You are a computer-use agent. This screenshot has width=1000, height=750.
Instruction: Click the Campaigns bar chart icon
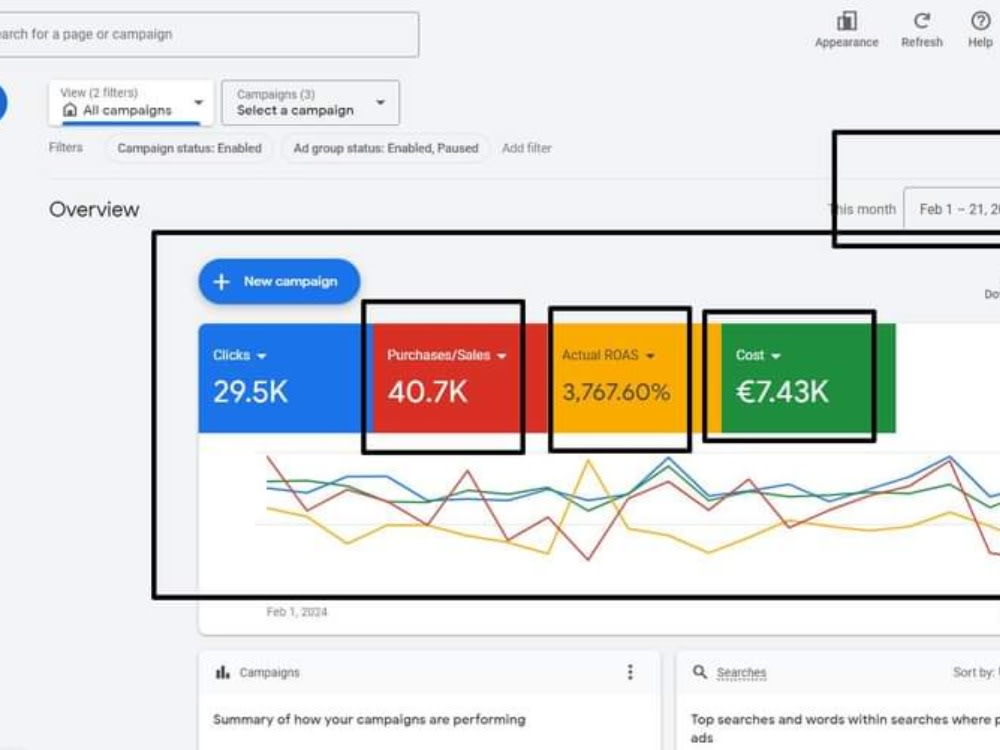coord(223,672)
